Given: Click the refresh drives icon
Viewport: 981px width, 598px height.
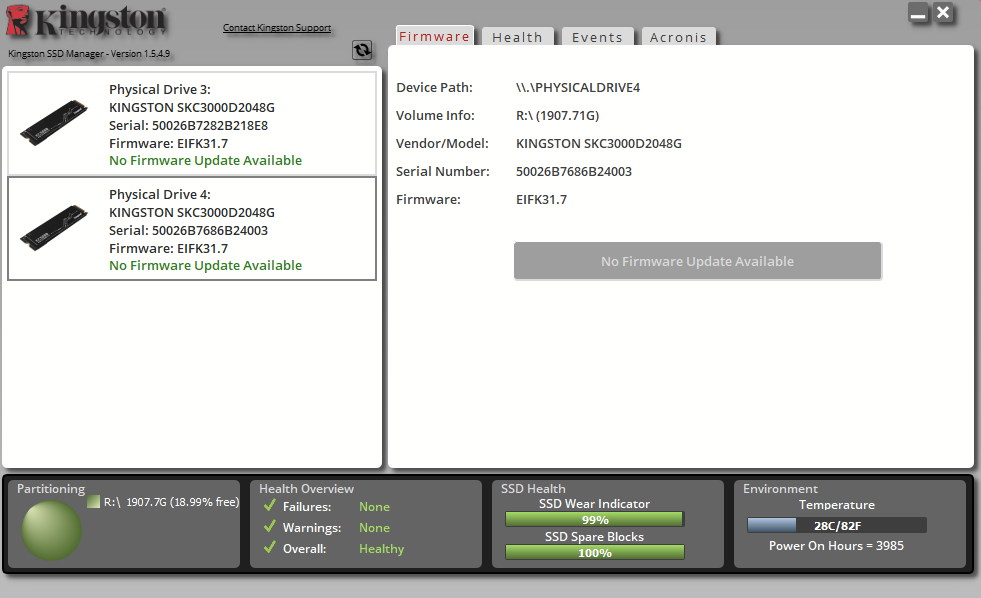Looking at the screenshot, I should click(362, 50).
